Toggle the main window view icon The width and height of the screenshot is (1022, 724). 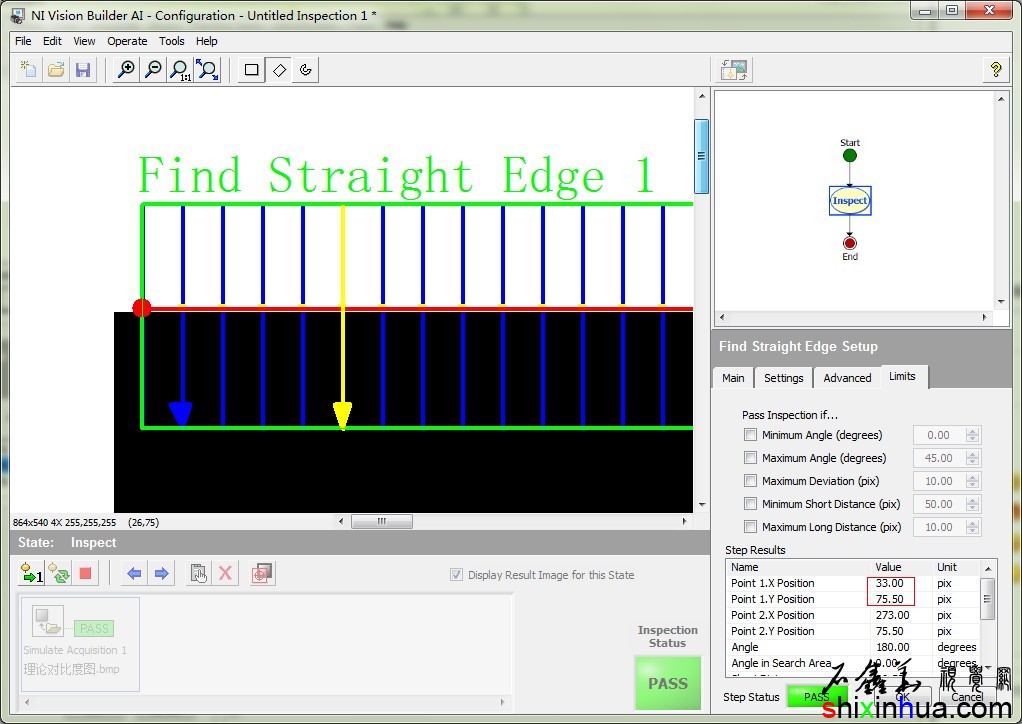click(734, 70)
